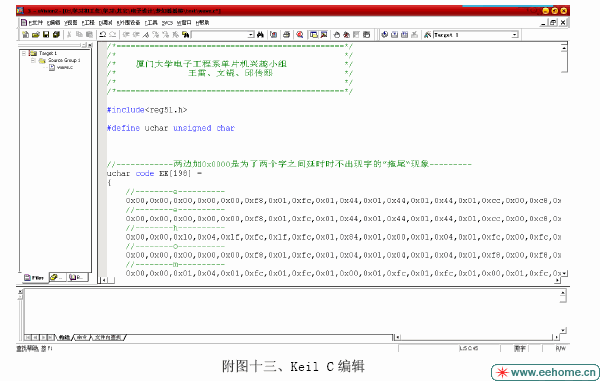Toggle the Output Window button
Viewport: 600px width, 381px height.
[324, 35]
